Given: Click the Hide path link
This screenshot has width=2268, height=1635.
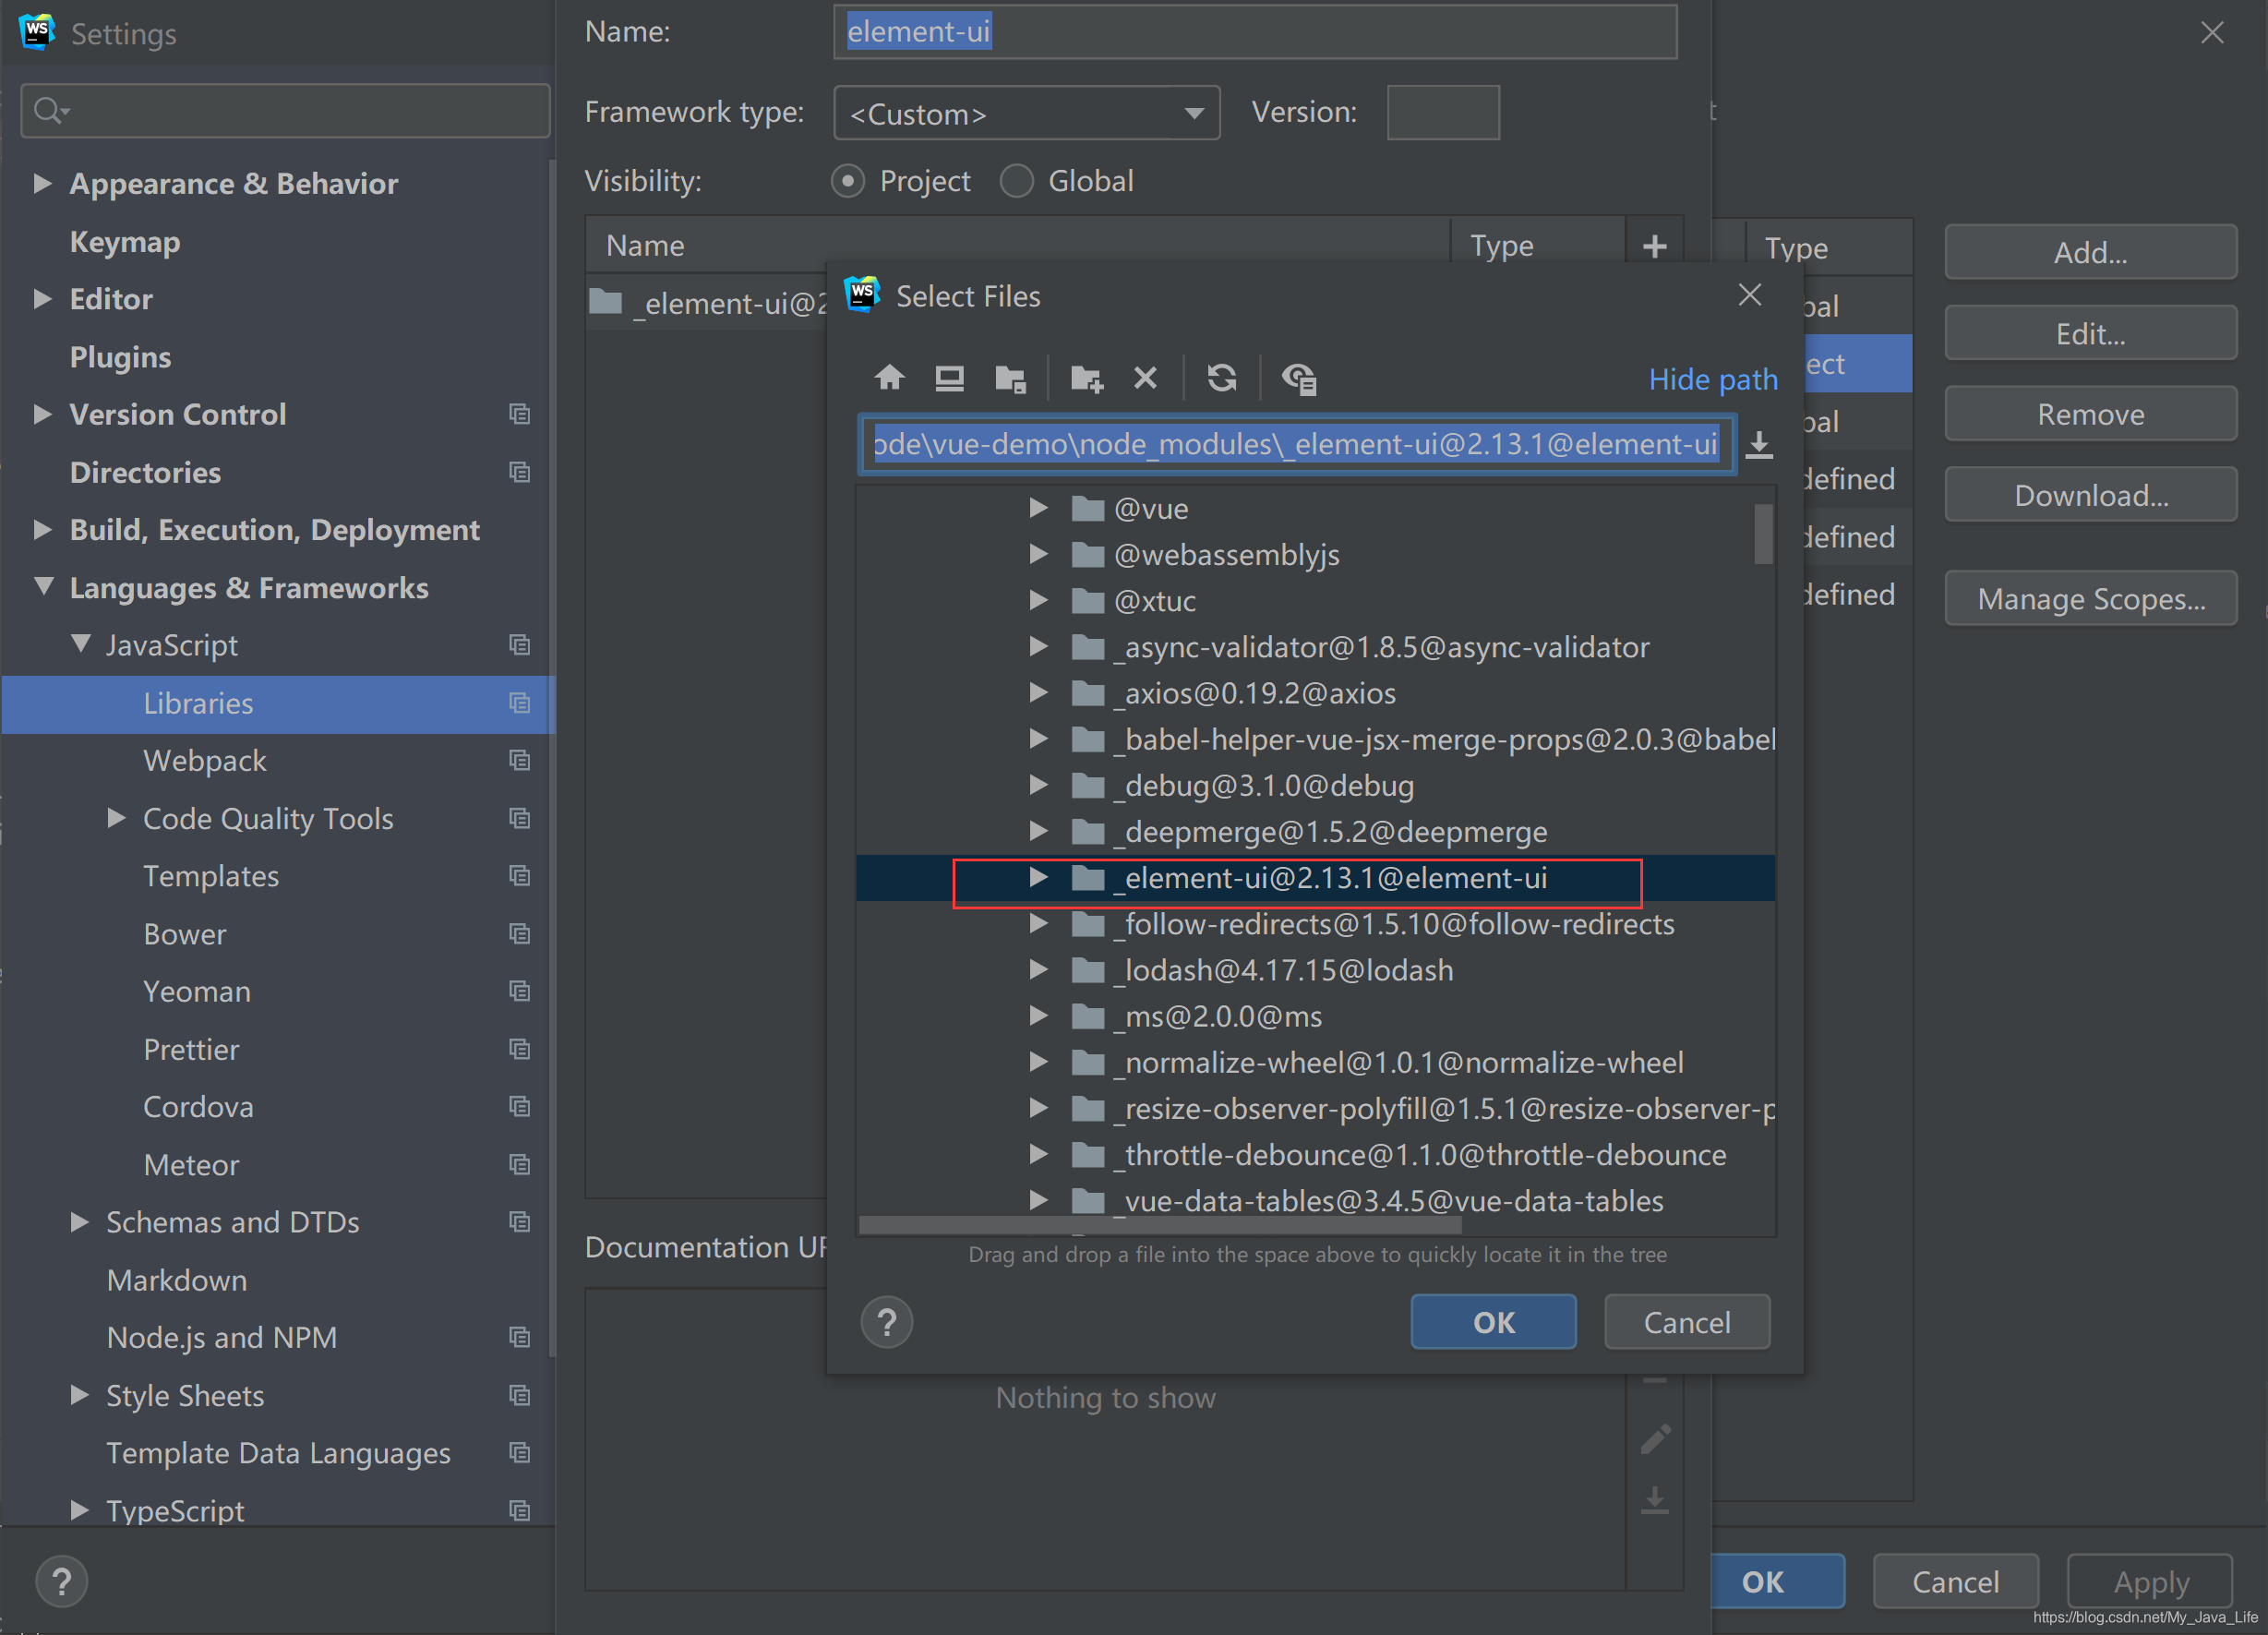Looking at the screenshot, I should point(1713,379).
